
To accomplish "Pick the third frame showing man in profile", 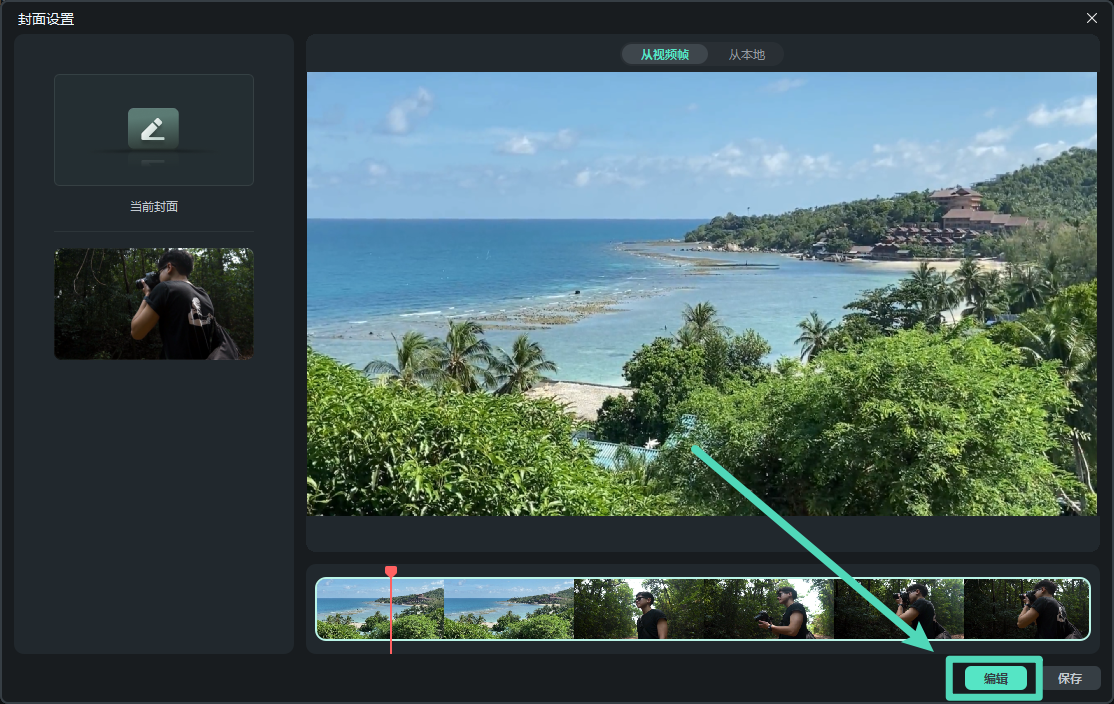I will (638, 609).
